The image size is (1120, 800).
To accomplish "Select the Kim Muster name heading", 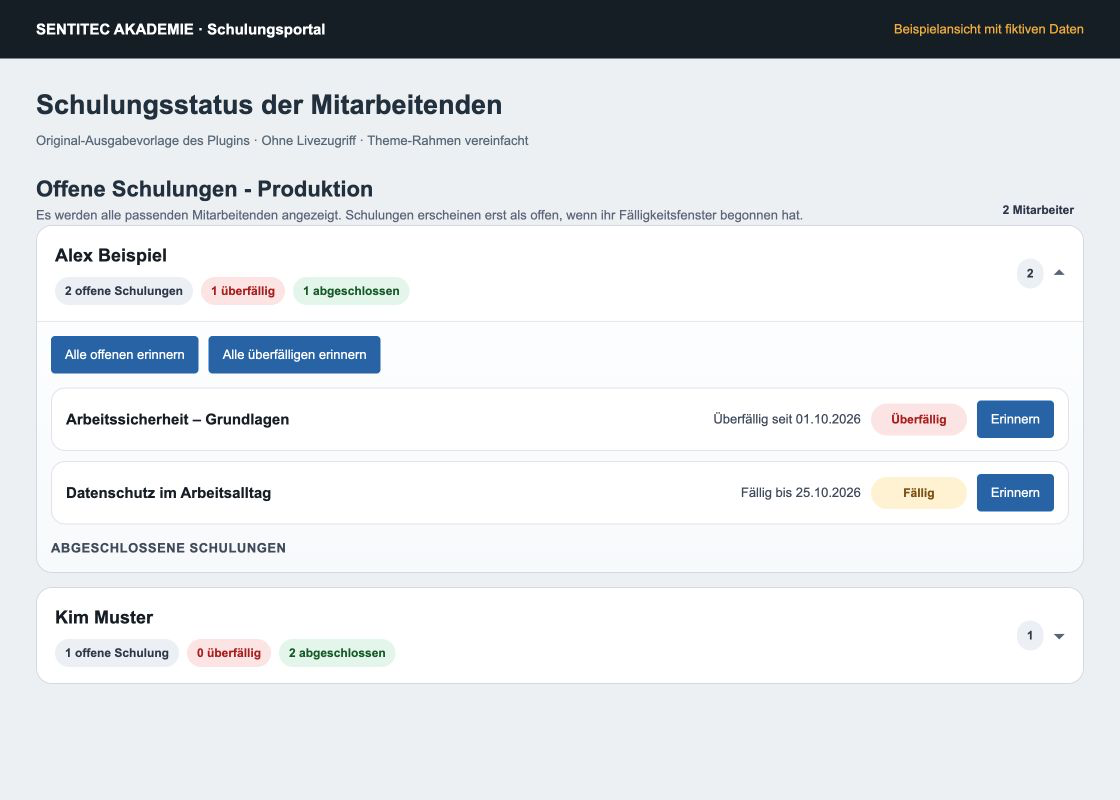I will click(x=104, y=618).
